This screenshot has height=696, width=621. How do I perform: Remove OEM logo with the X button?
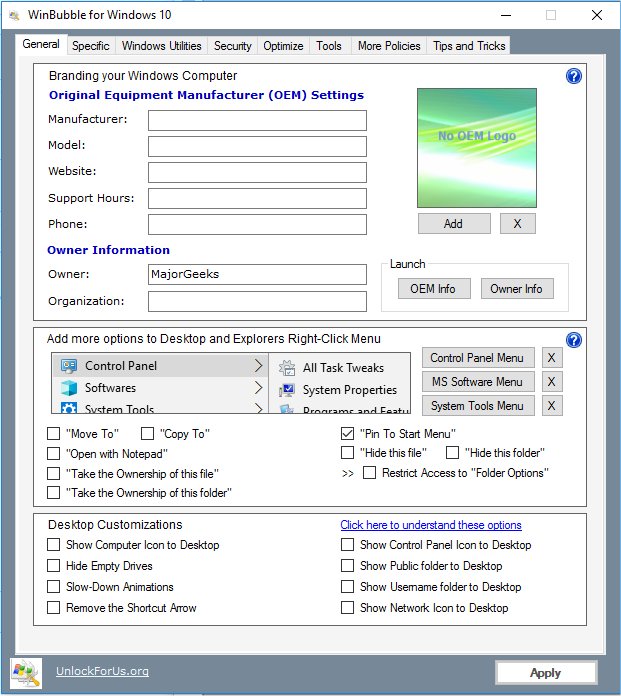tap(518, 223)
